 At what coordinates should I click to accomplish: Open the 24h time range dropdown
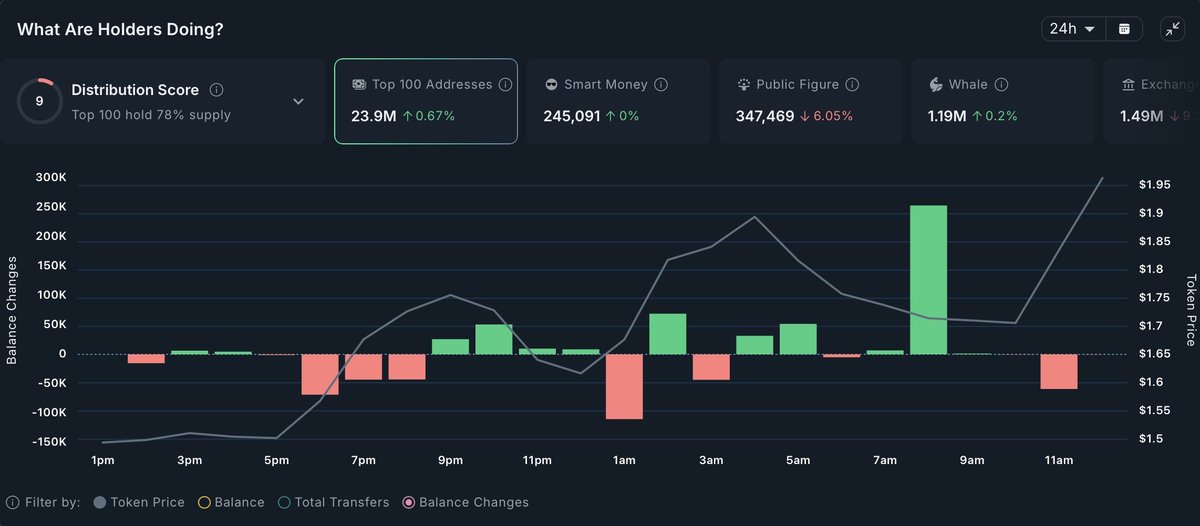(x=1073, y=29)
